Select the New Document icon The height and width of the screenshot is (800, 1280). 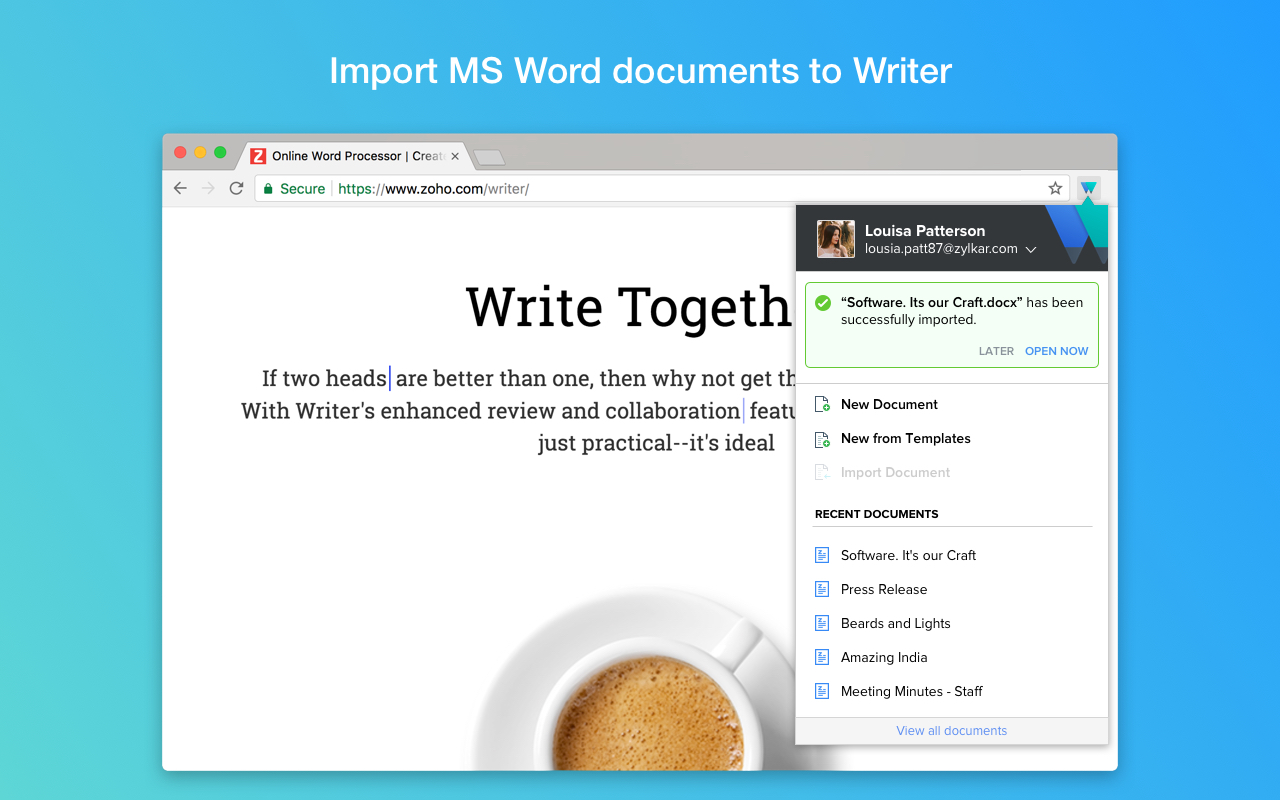822,404
